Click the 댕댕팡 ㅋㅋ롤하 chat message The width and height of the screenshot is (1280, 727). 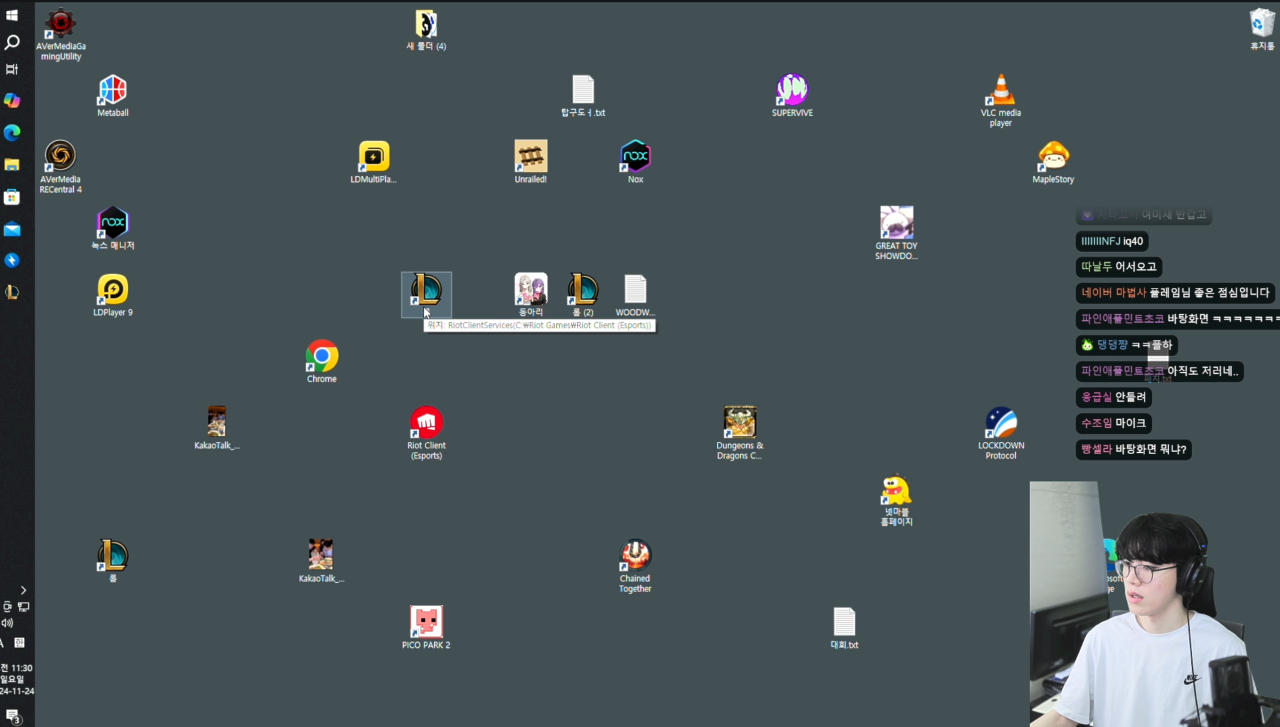click(1126, 345)
